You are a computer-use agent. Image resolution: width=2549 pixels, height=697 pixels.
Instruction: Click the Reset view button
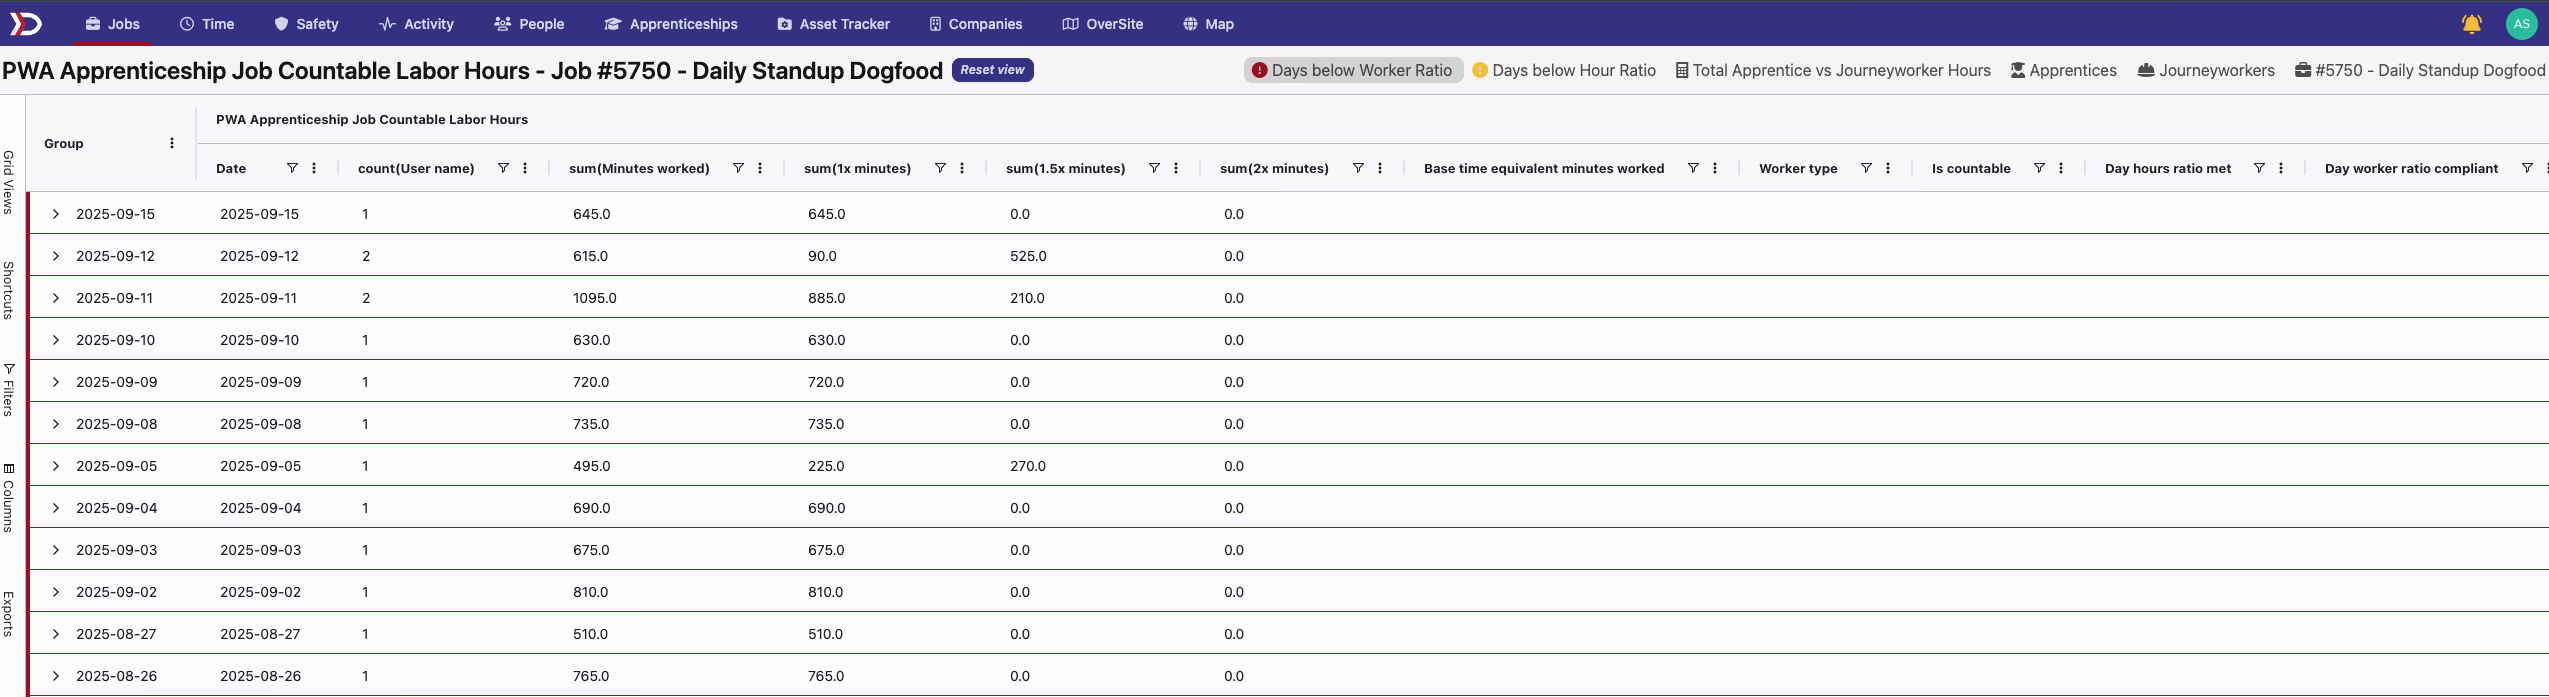[992, 70]
